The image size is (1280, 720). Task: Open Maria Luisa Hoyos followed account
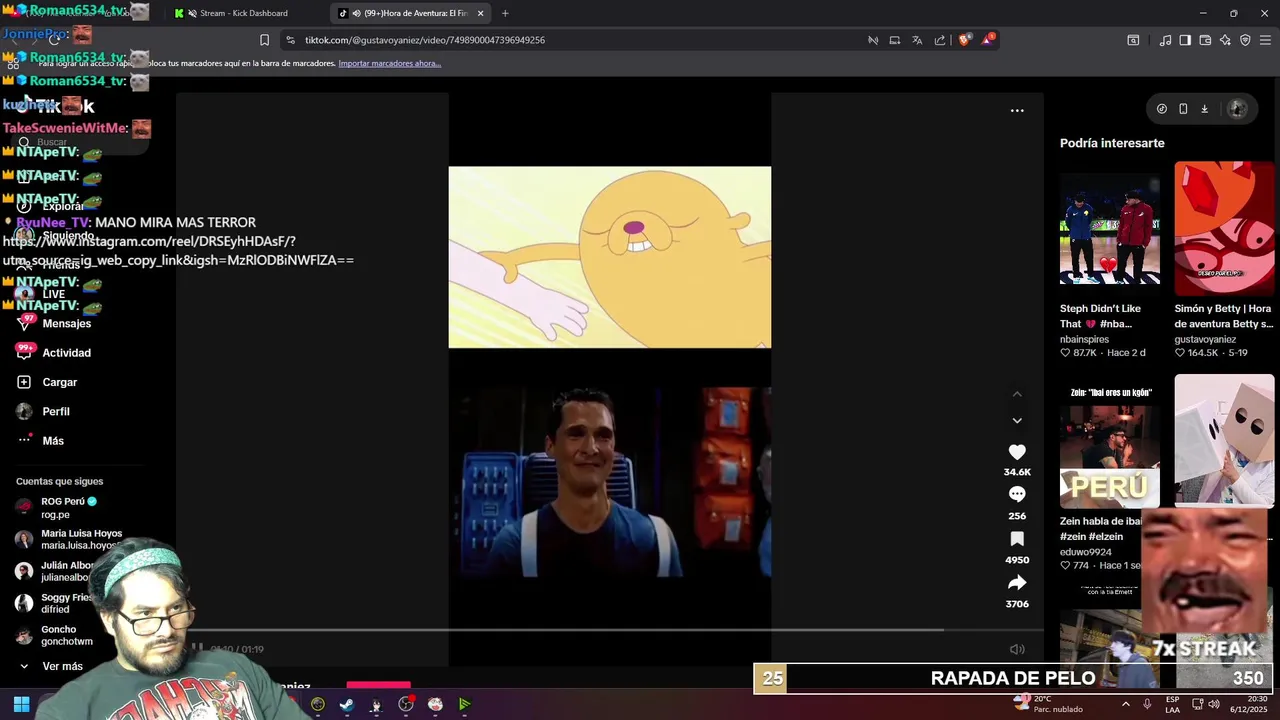[x=70, y=539]
